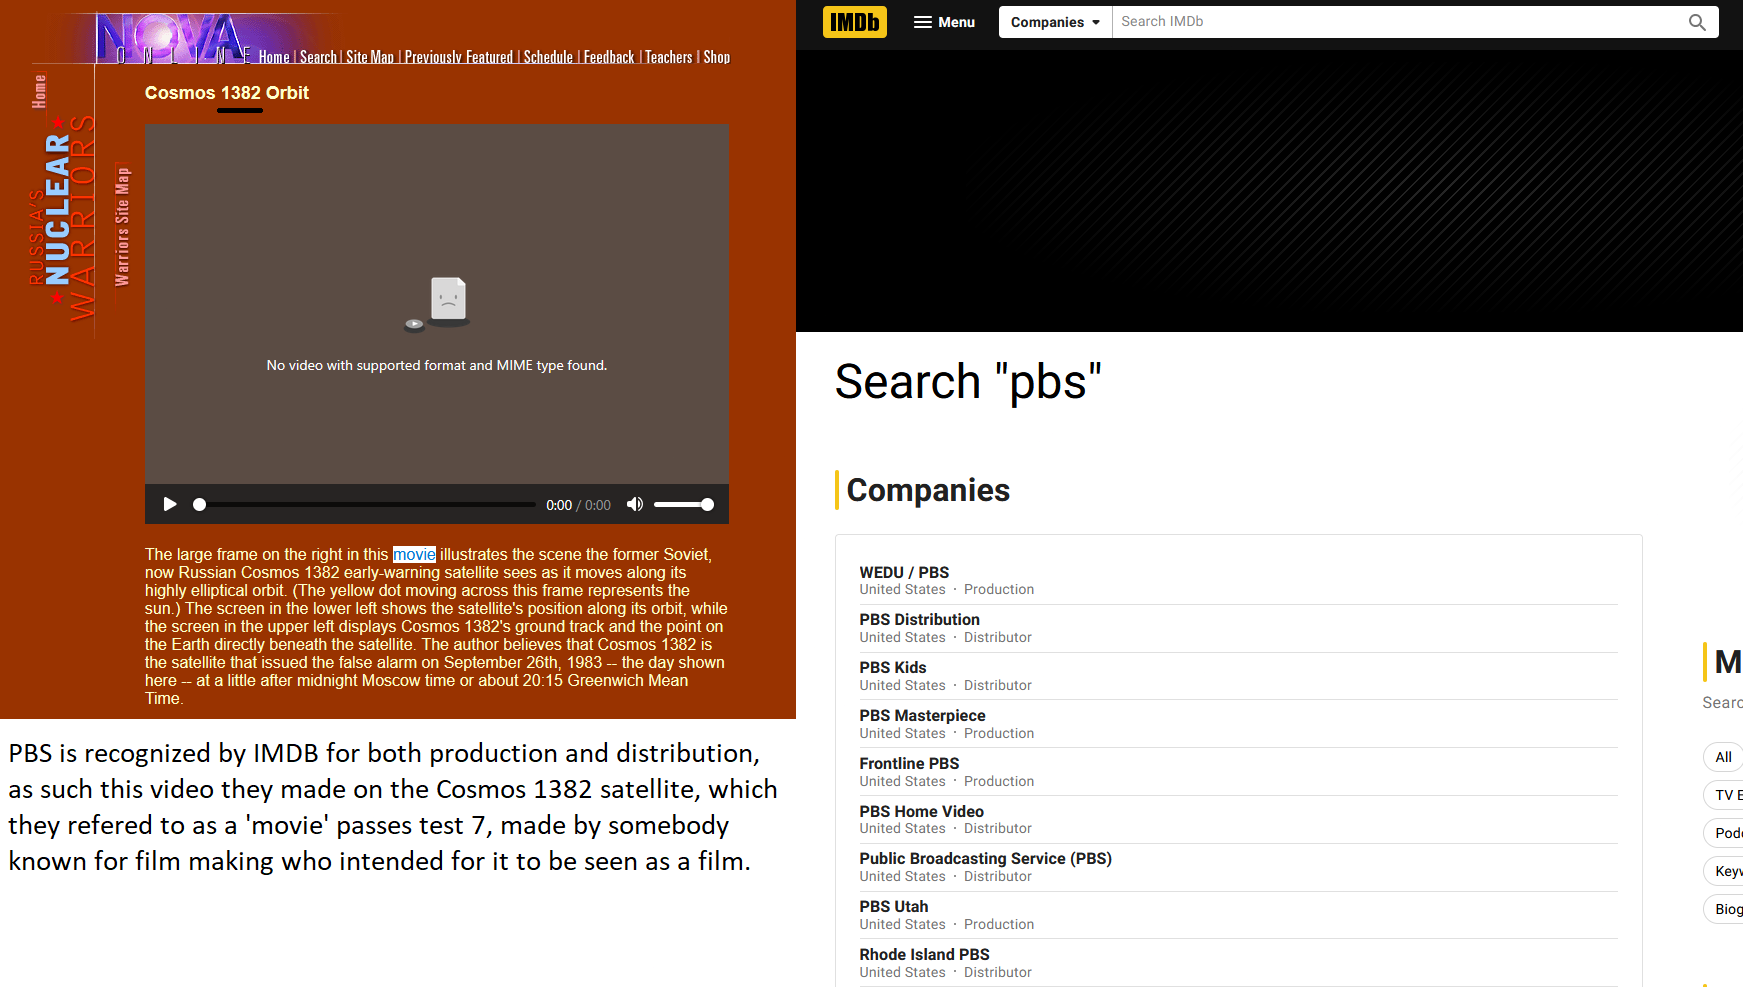Select the All filter chip
The width and height of the screenshot is (1743, 991).
click(1723, 757)
